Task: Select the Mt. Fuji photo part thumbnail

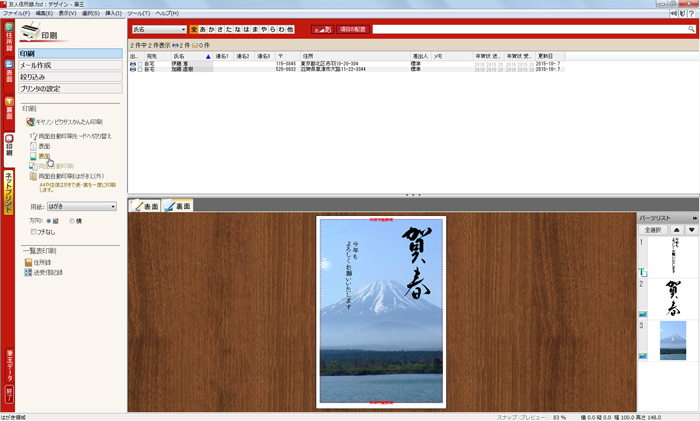Action: pyautogui.click(x=672, y=340)
